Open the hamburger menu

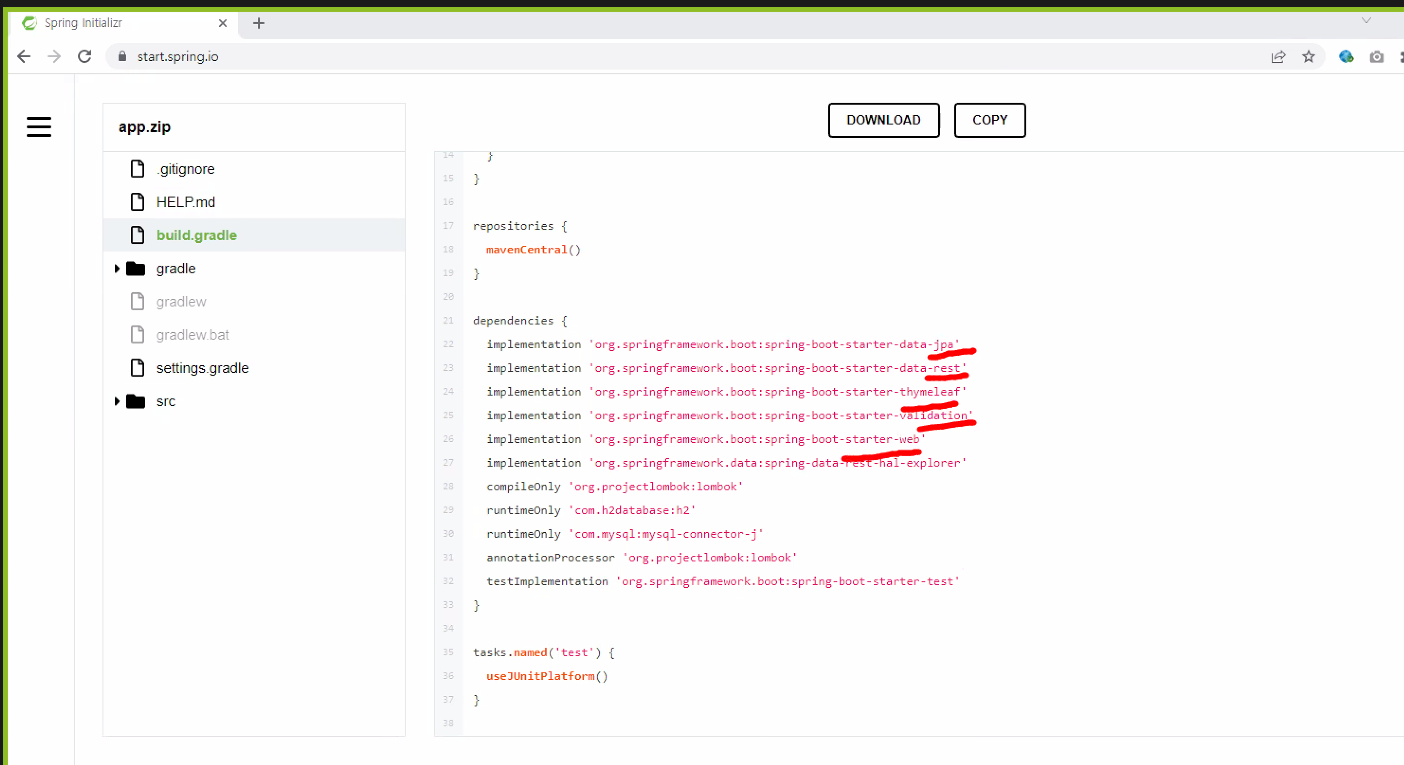[39, 127]
